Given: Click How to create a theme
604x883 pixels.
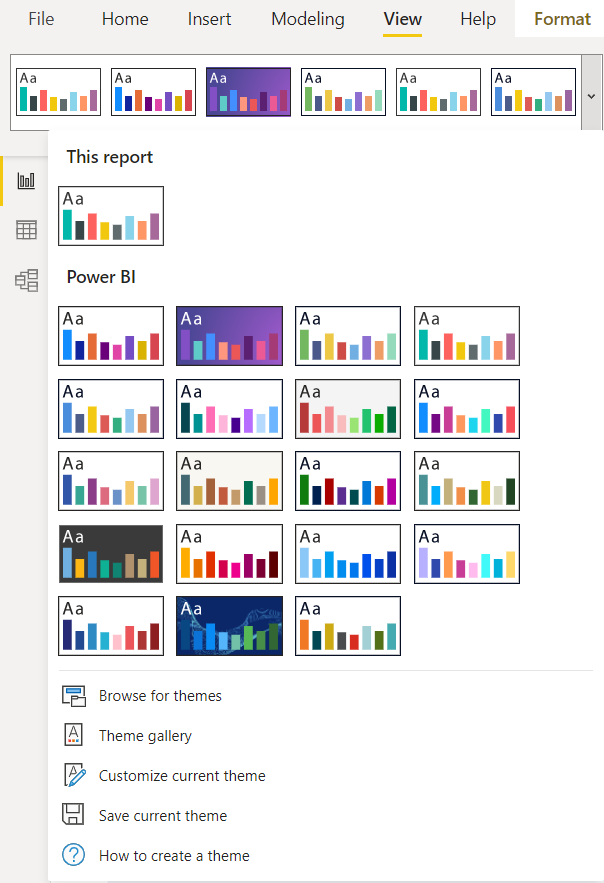Looking at the screenshot, I should (172, 853).
